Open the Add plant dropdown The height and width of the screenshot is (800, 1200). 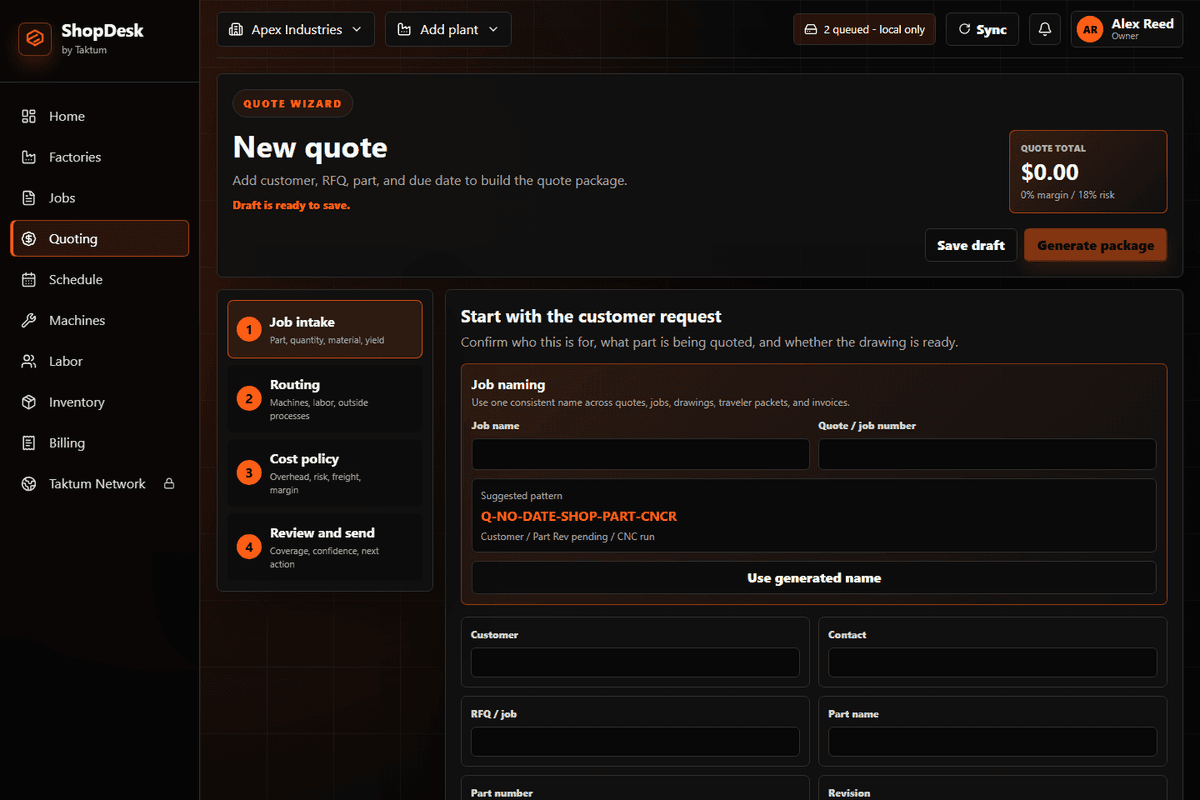(448, 29)
